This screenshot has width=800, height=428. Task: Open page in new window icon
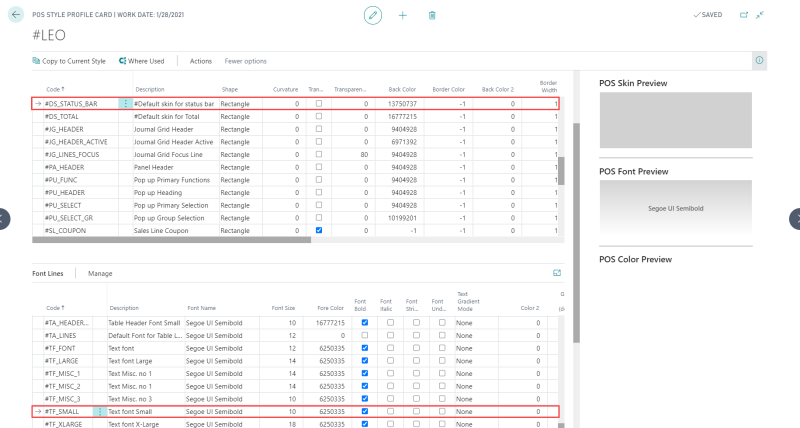pyautogui.click(x=743, y=15)
